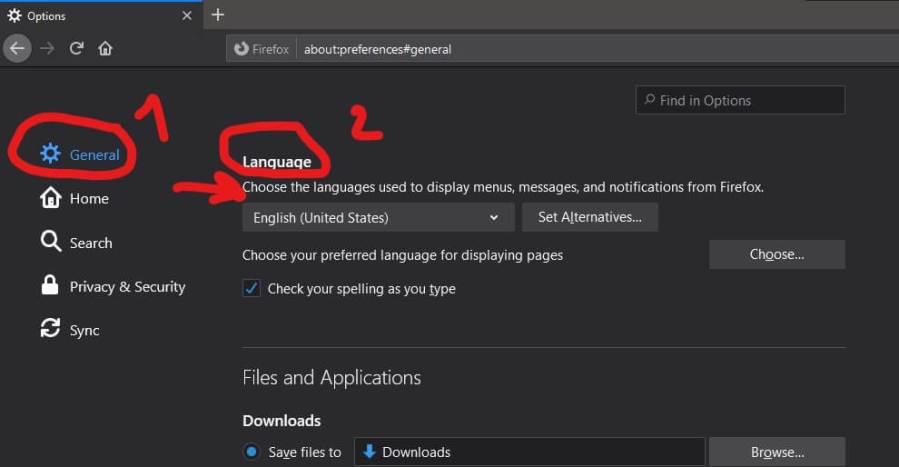Screen dimensions: 899x467
Task: Select the Save files to radio button
Action: click(x=252, y=452)
